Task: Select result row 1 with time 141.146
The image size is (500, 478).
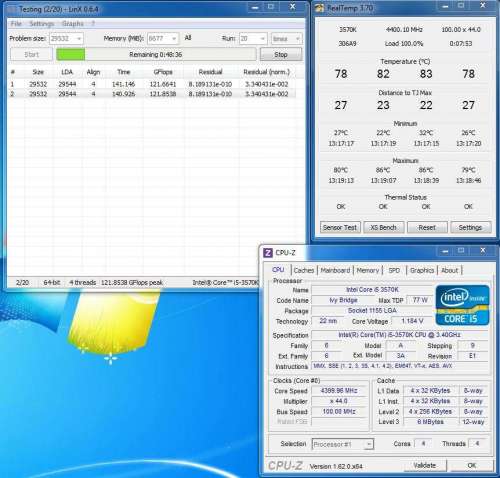Action: pos(152,84)
